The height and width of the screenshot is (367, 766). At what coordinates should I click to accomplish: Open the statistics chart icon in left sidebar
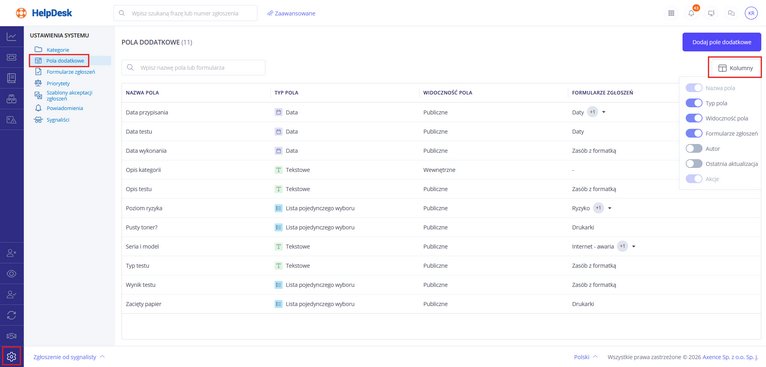point(12,37)
